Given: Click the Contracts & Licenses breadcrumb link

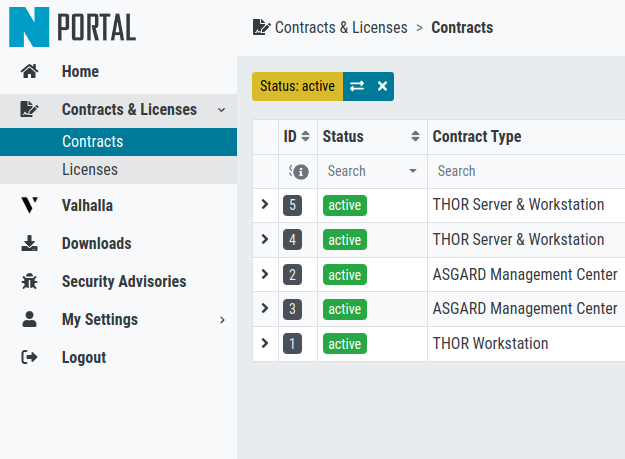Looking at the screenshot, I should tap(341, 28).
